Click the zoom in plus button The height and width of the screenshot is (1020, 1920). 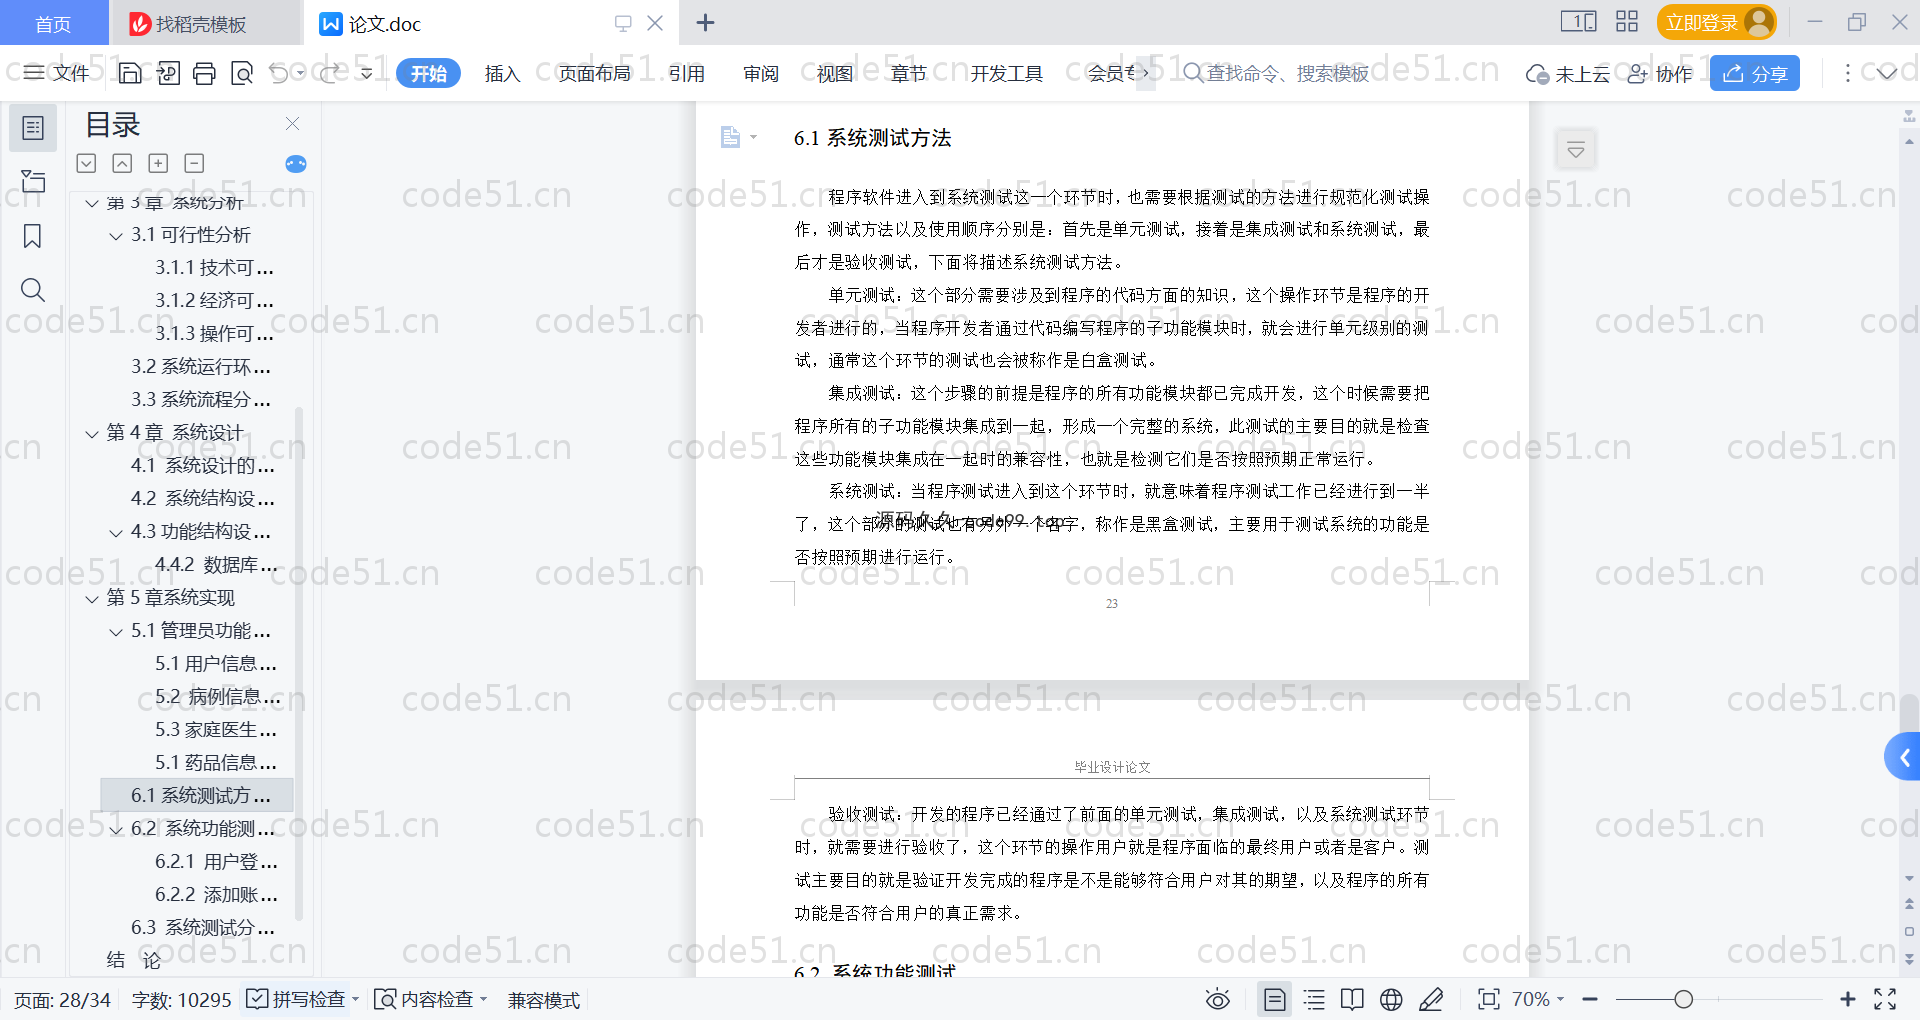[x=1847, y=999]
